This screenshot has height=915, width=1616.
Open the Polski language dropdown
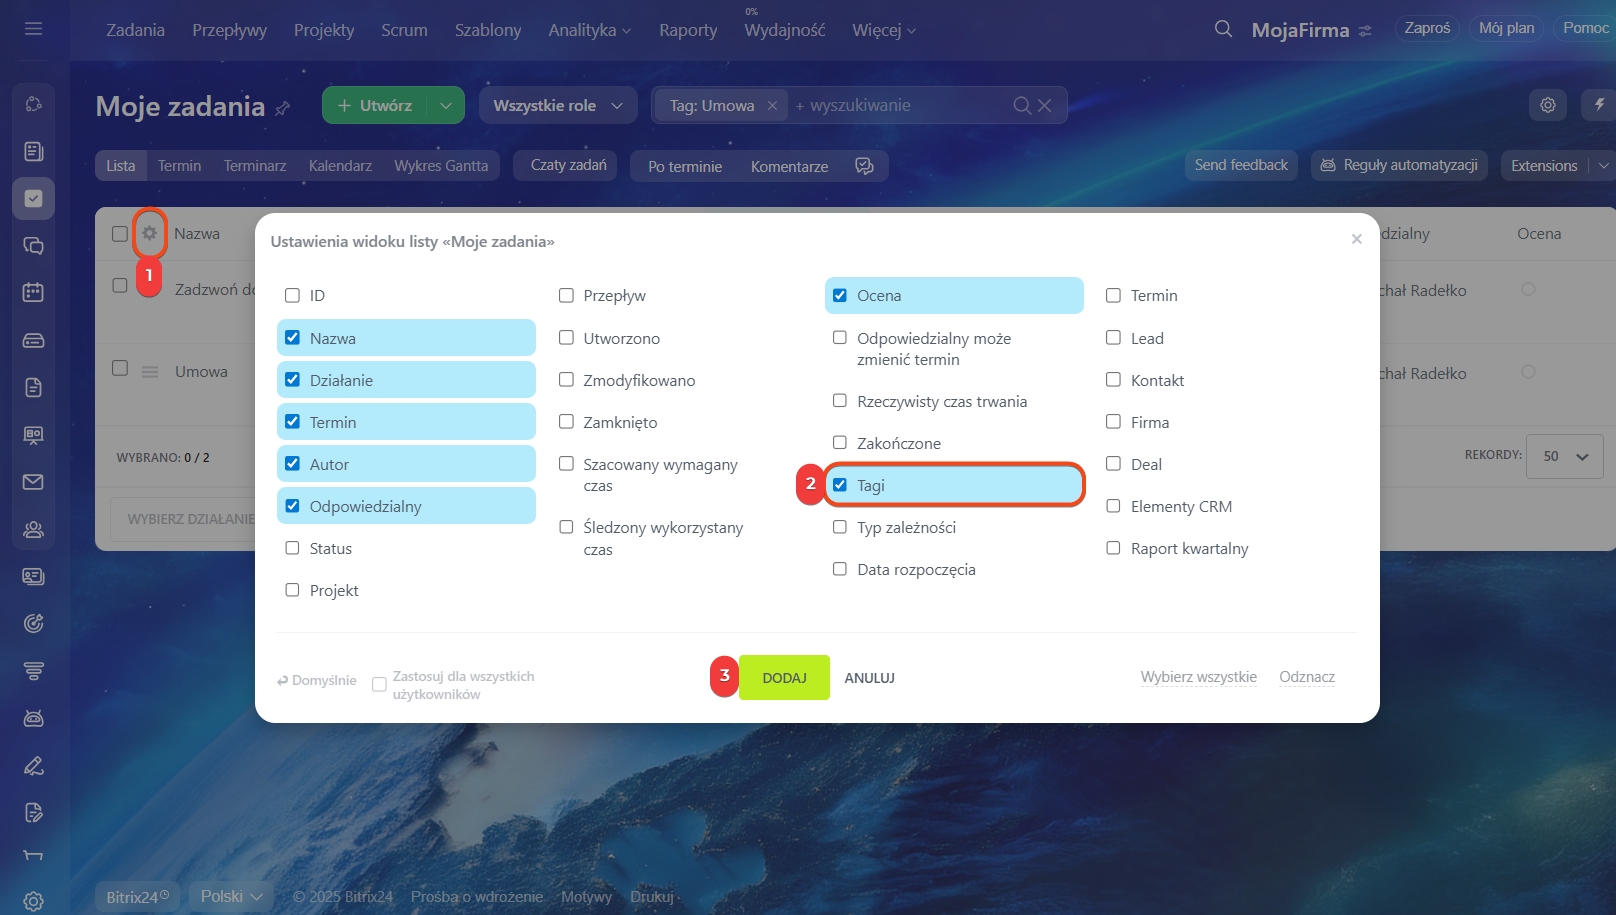tap(231, 896)
